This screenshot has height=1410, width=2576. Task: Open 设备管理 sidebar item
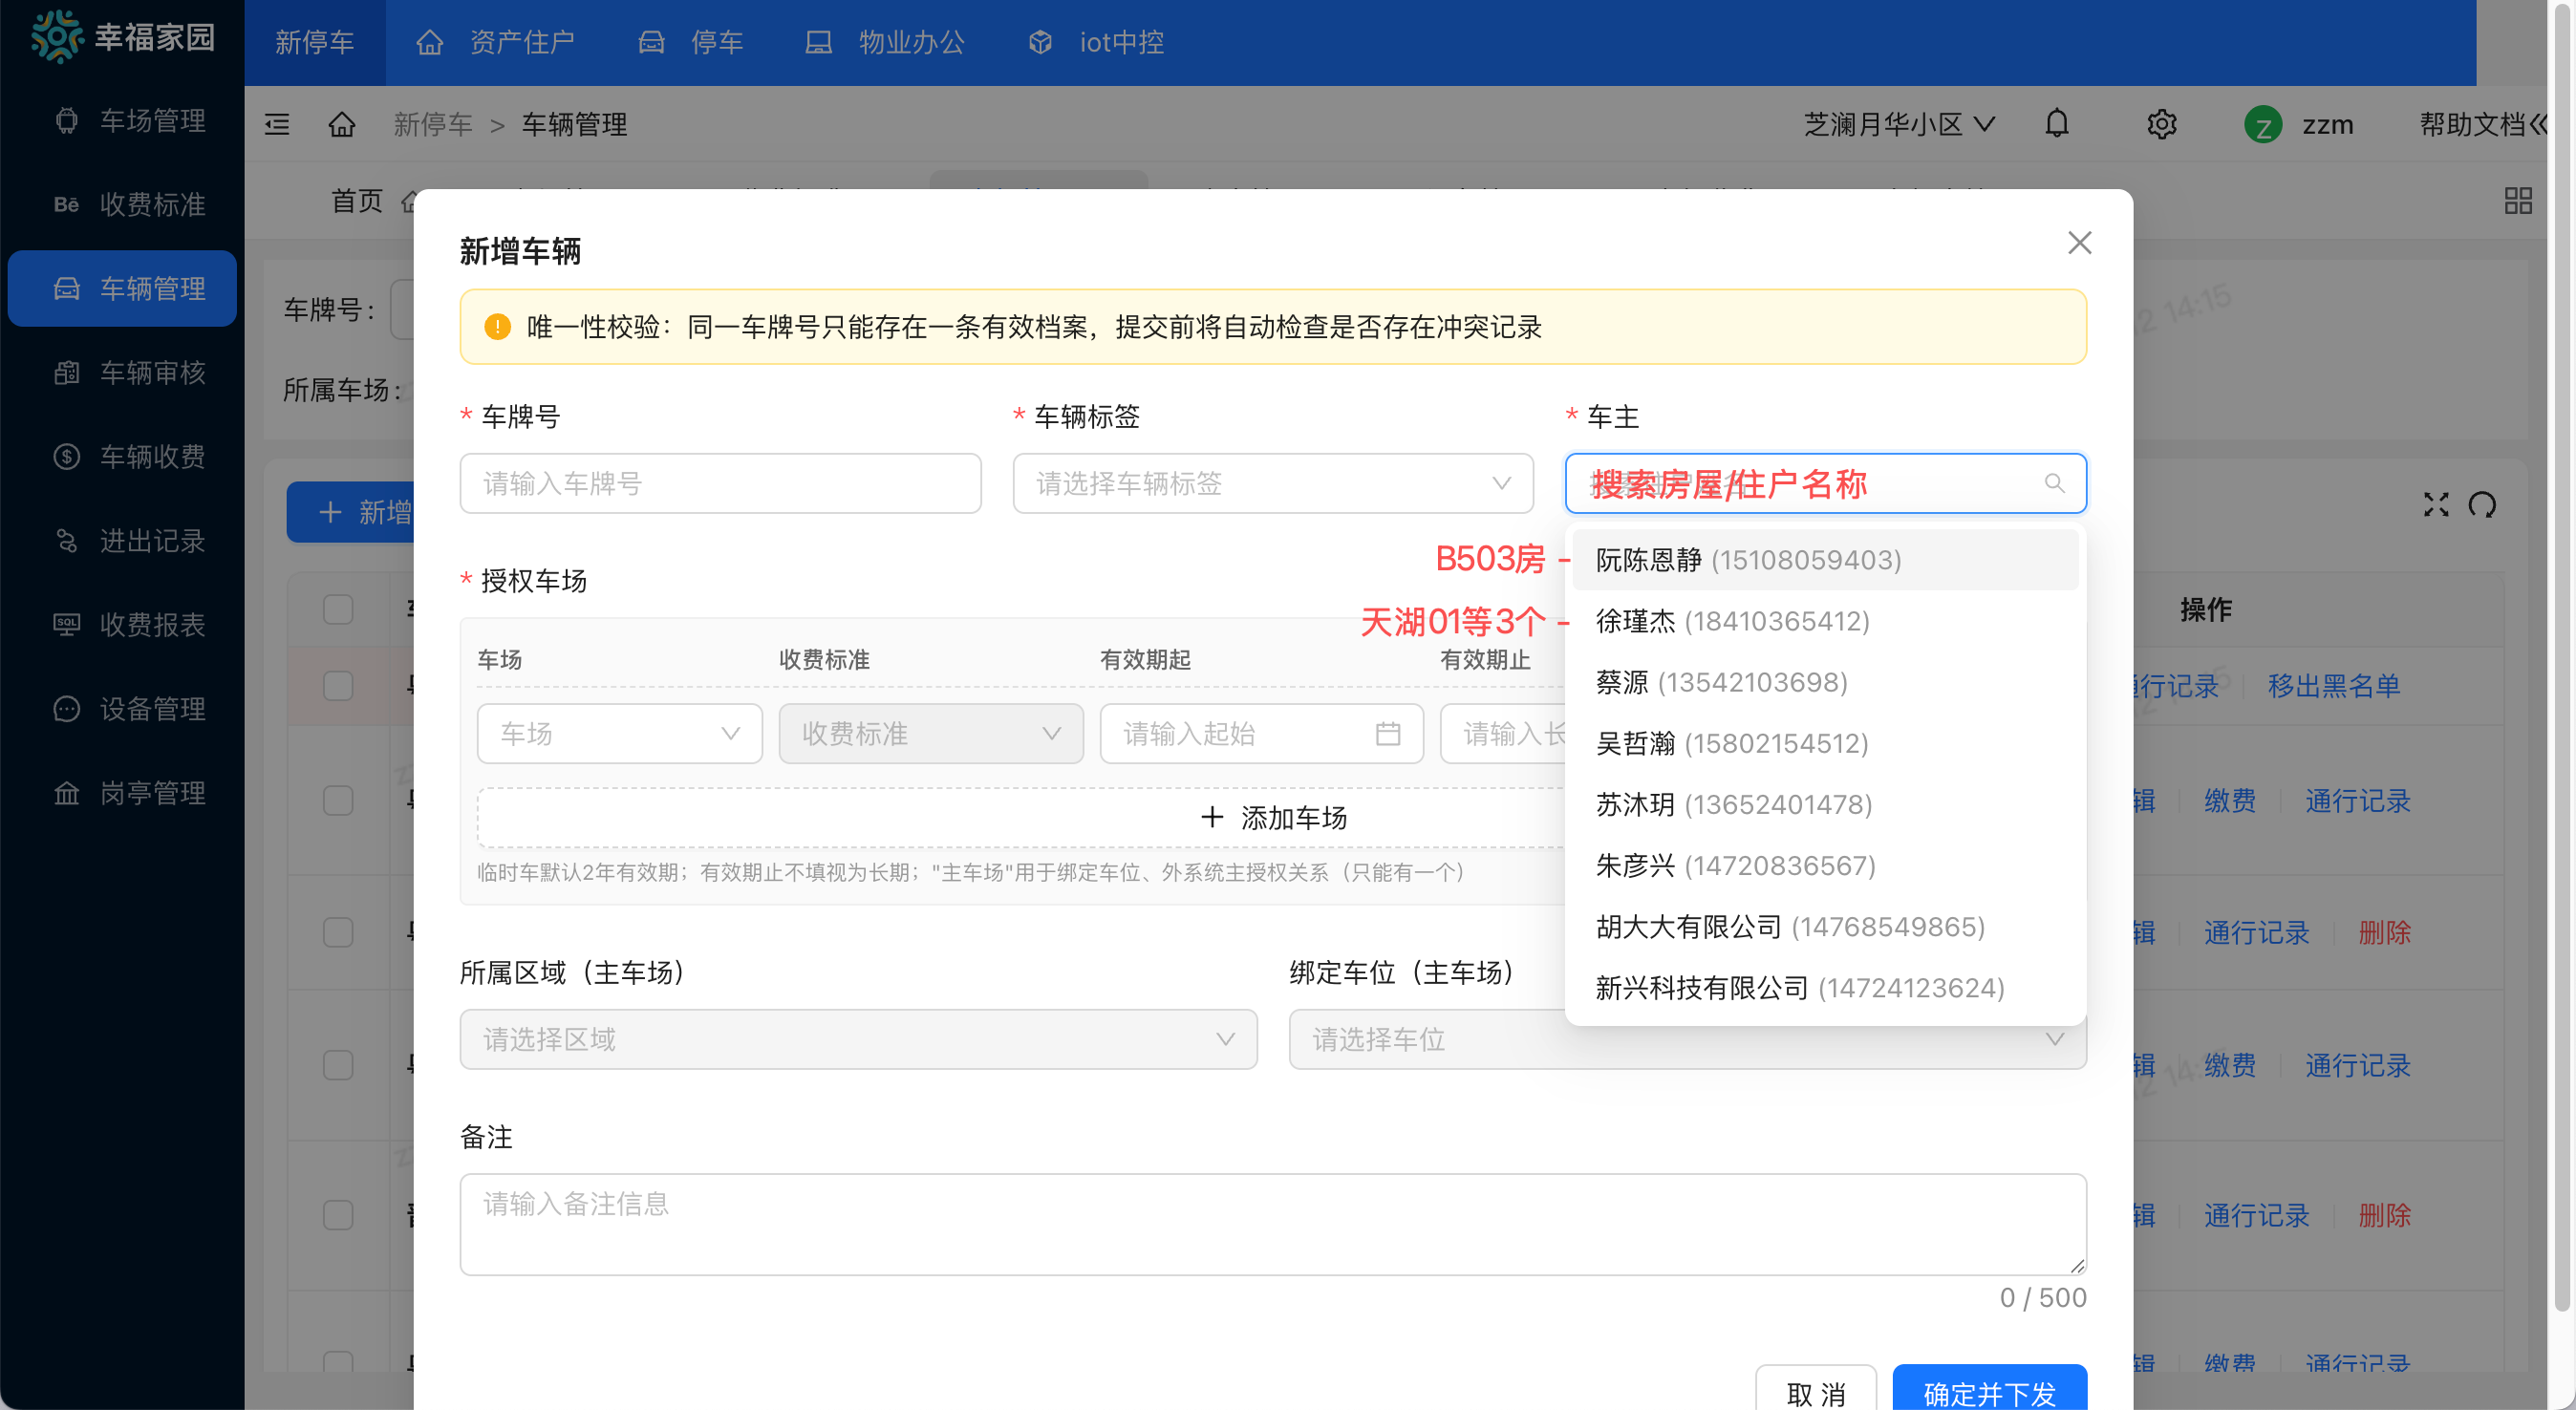click(x=122, y=708)
